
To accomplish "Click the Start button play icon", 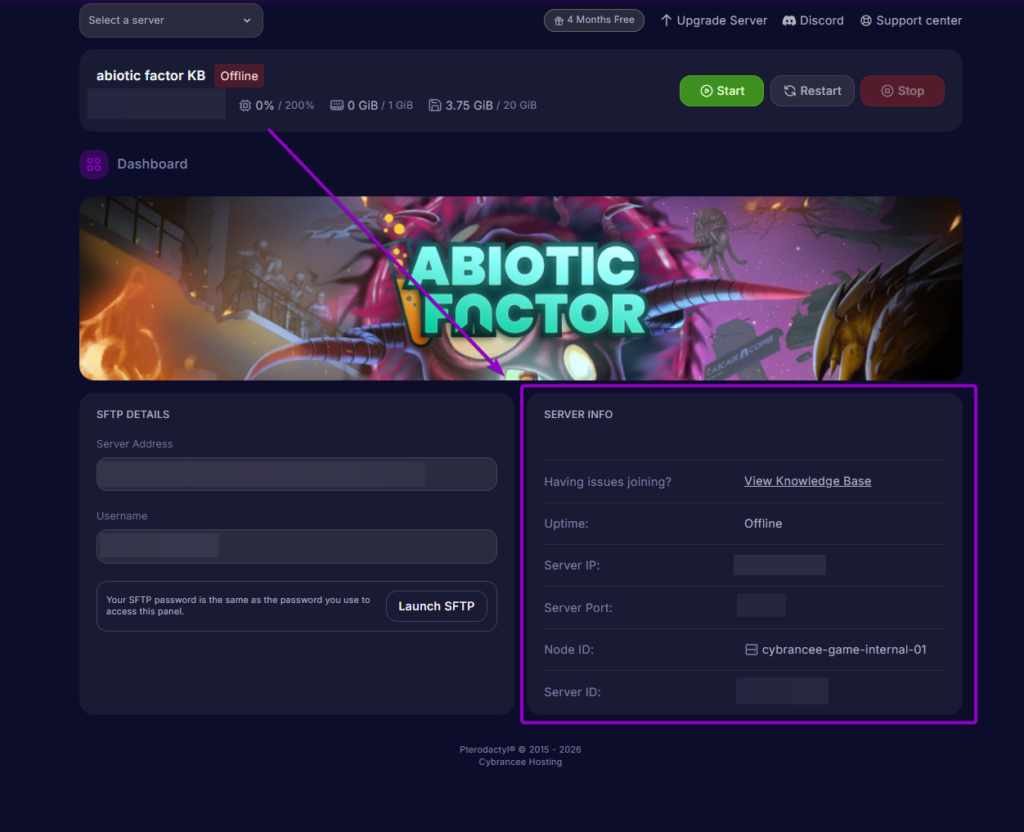I will pyautogui.click(x=707, y=91).
